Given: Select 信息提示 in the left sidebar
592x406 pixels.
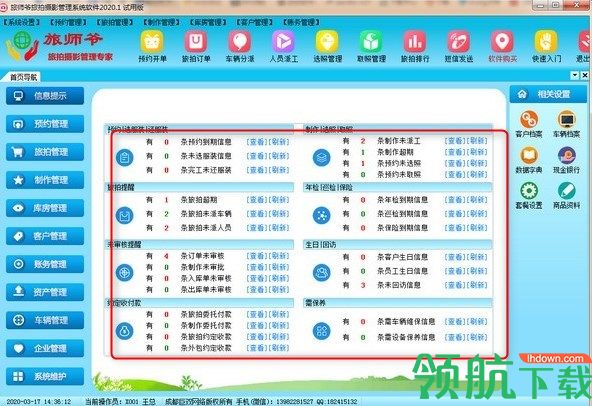Looking at the screenshot, I should 45,96.
